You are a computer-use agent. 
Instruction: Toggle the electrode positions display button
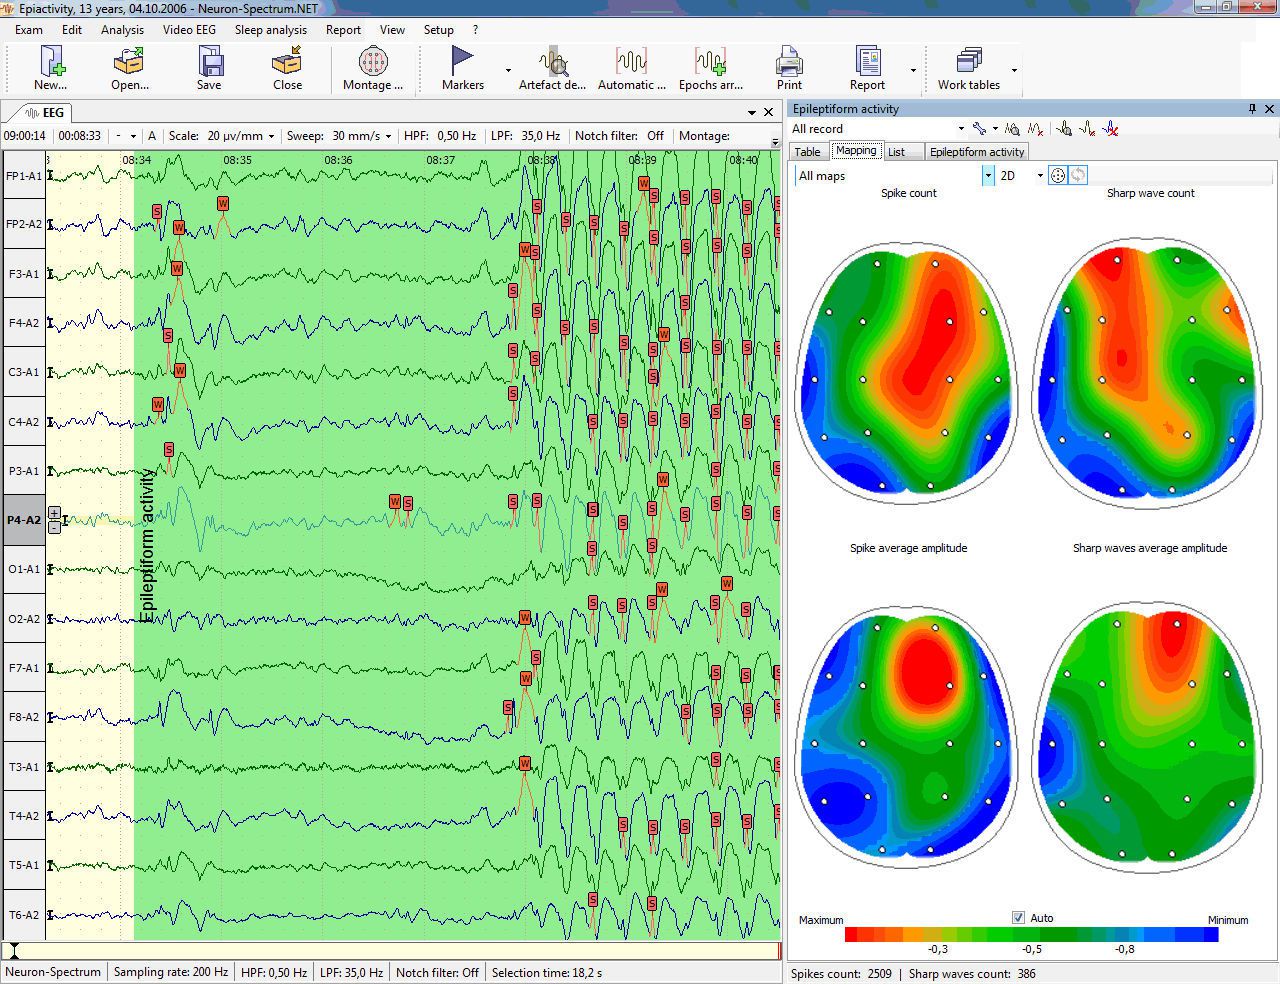pyautogui.click(x=1057, y=176)
